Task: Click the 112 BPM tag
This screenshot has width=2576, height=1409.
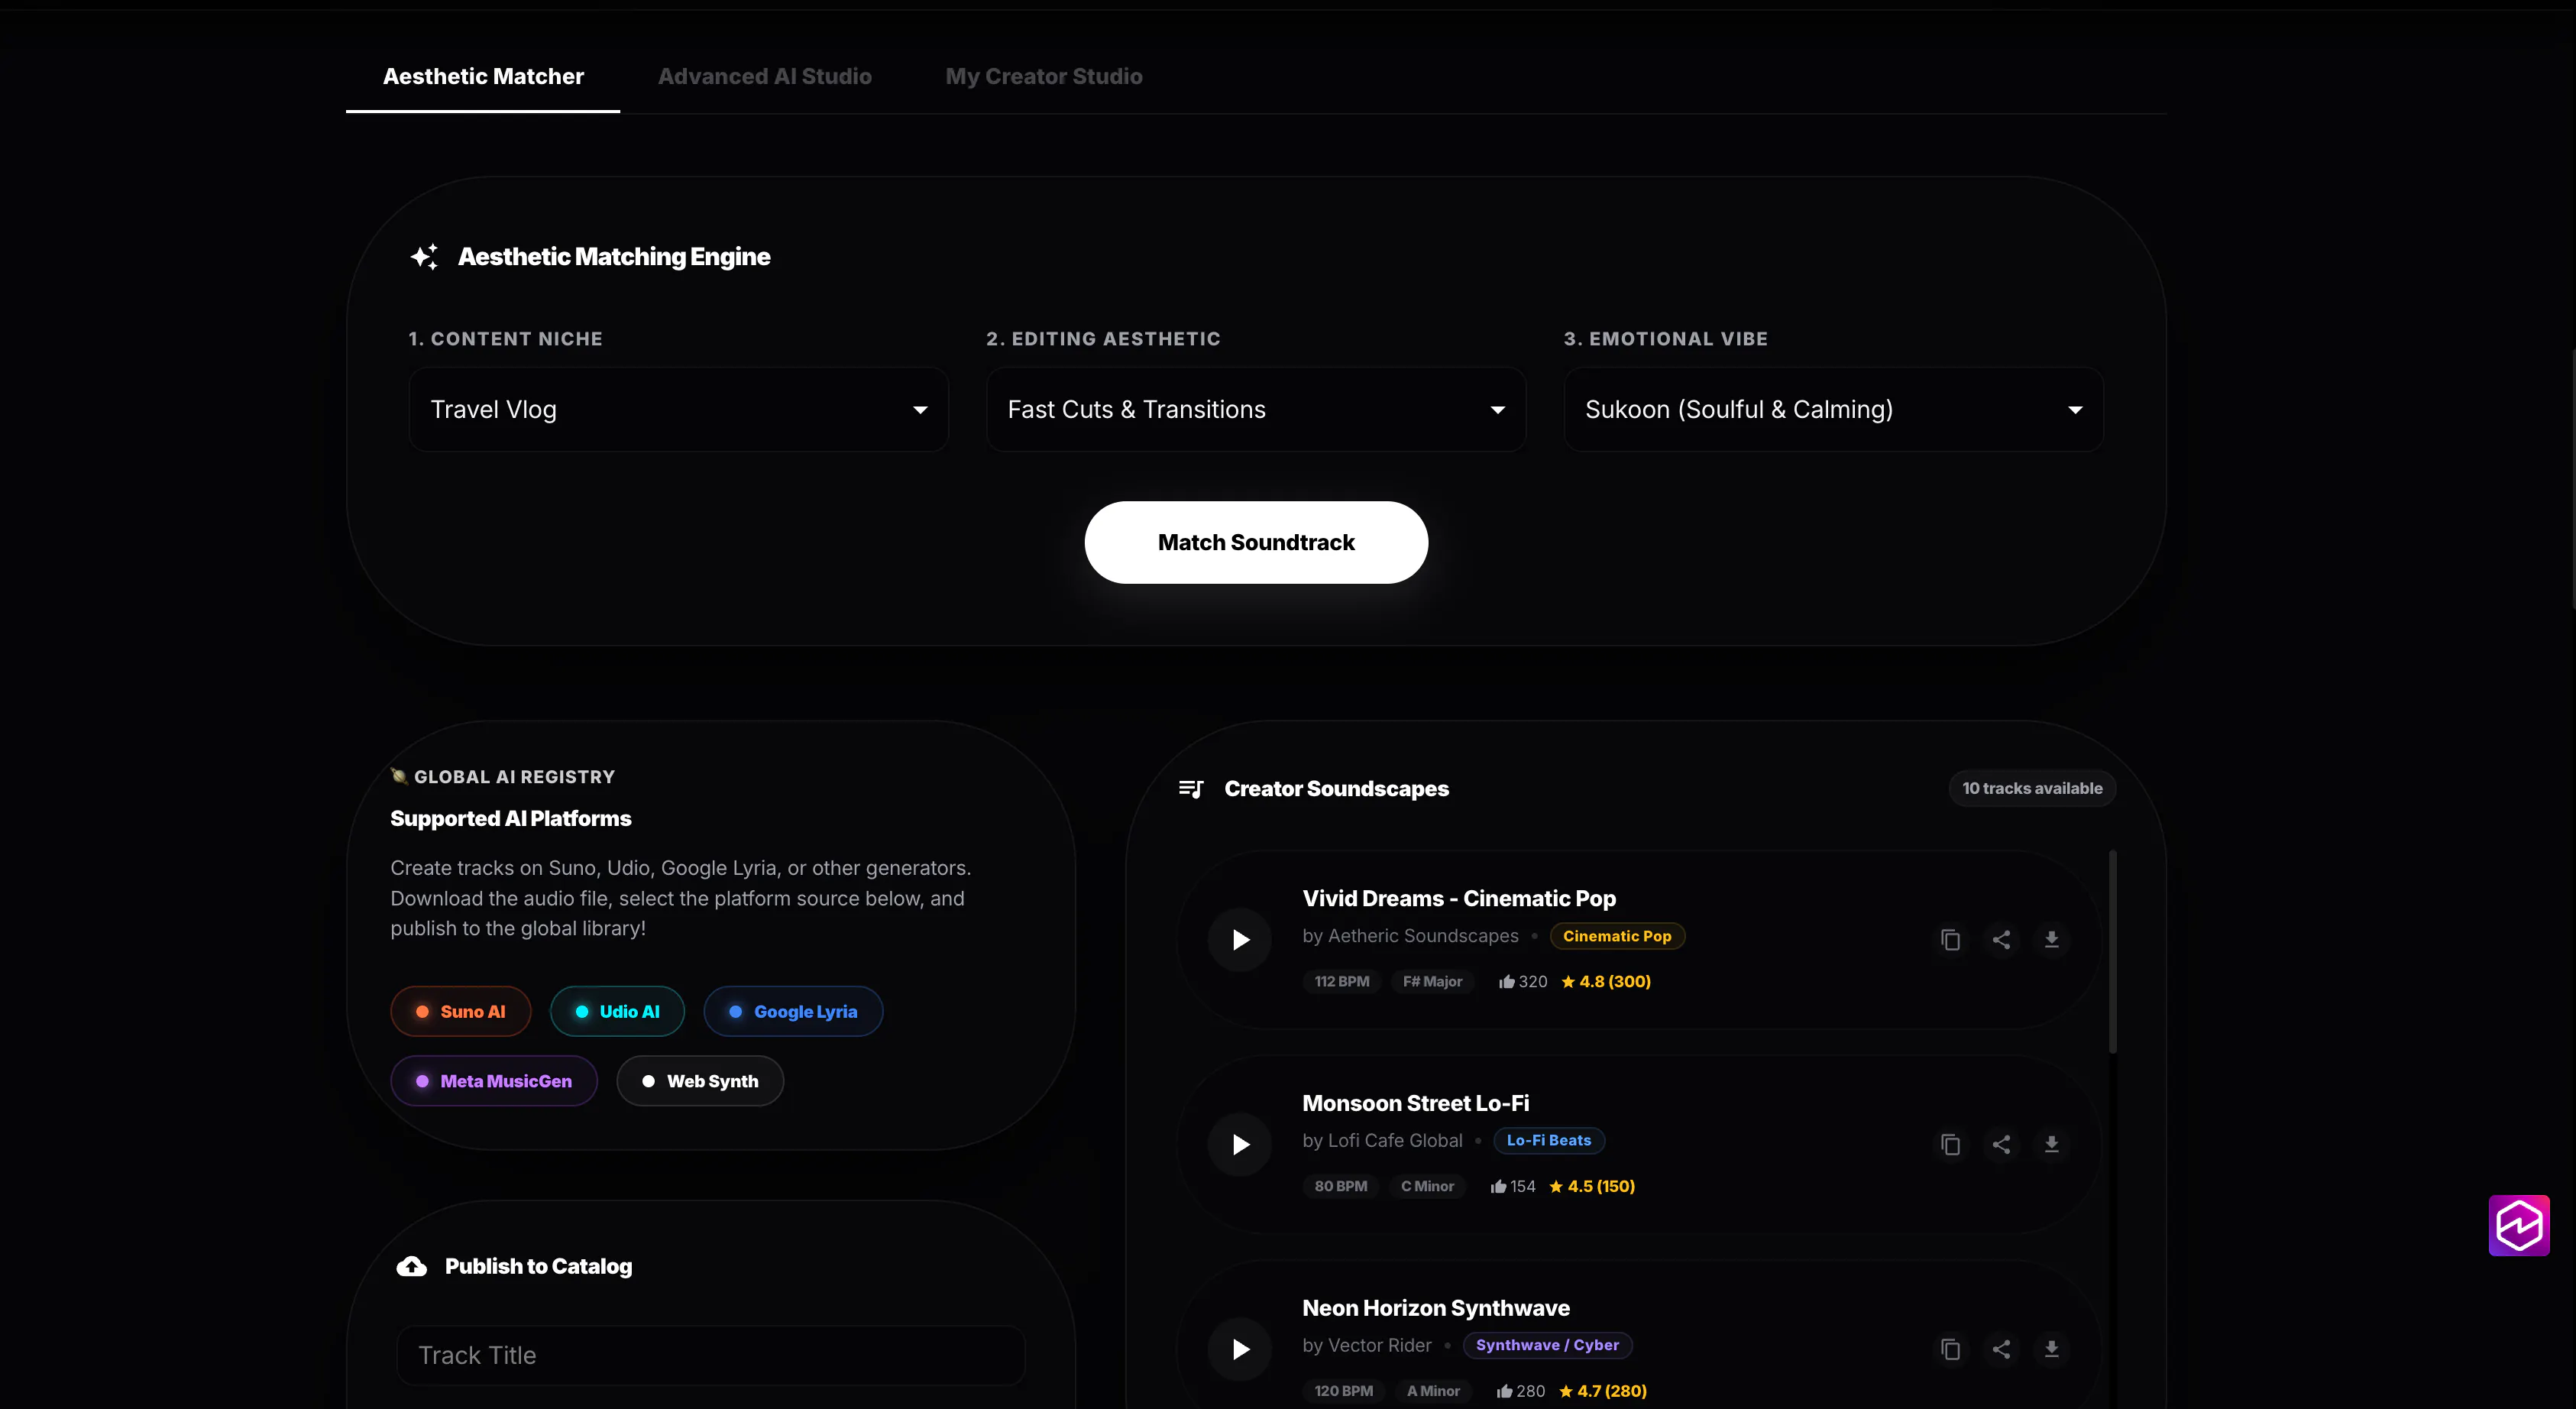Action: click(x=1342, y=982)
